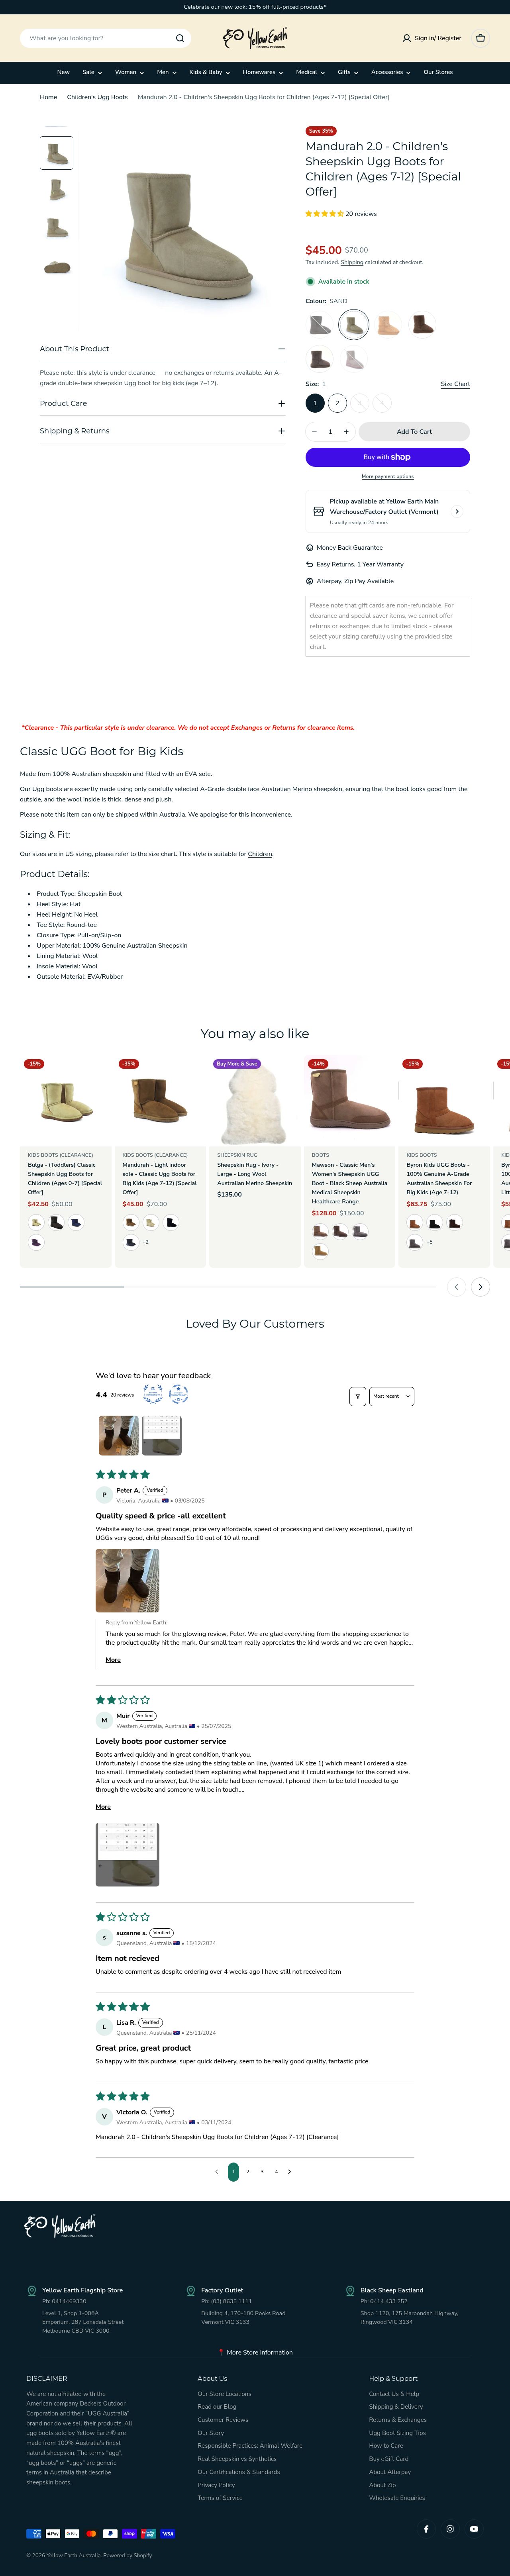Viewport: 510px width, 2576px height.
Task: Open Our Stores in navigation bar
Action: (x=438, y=72)
